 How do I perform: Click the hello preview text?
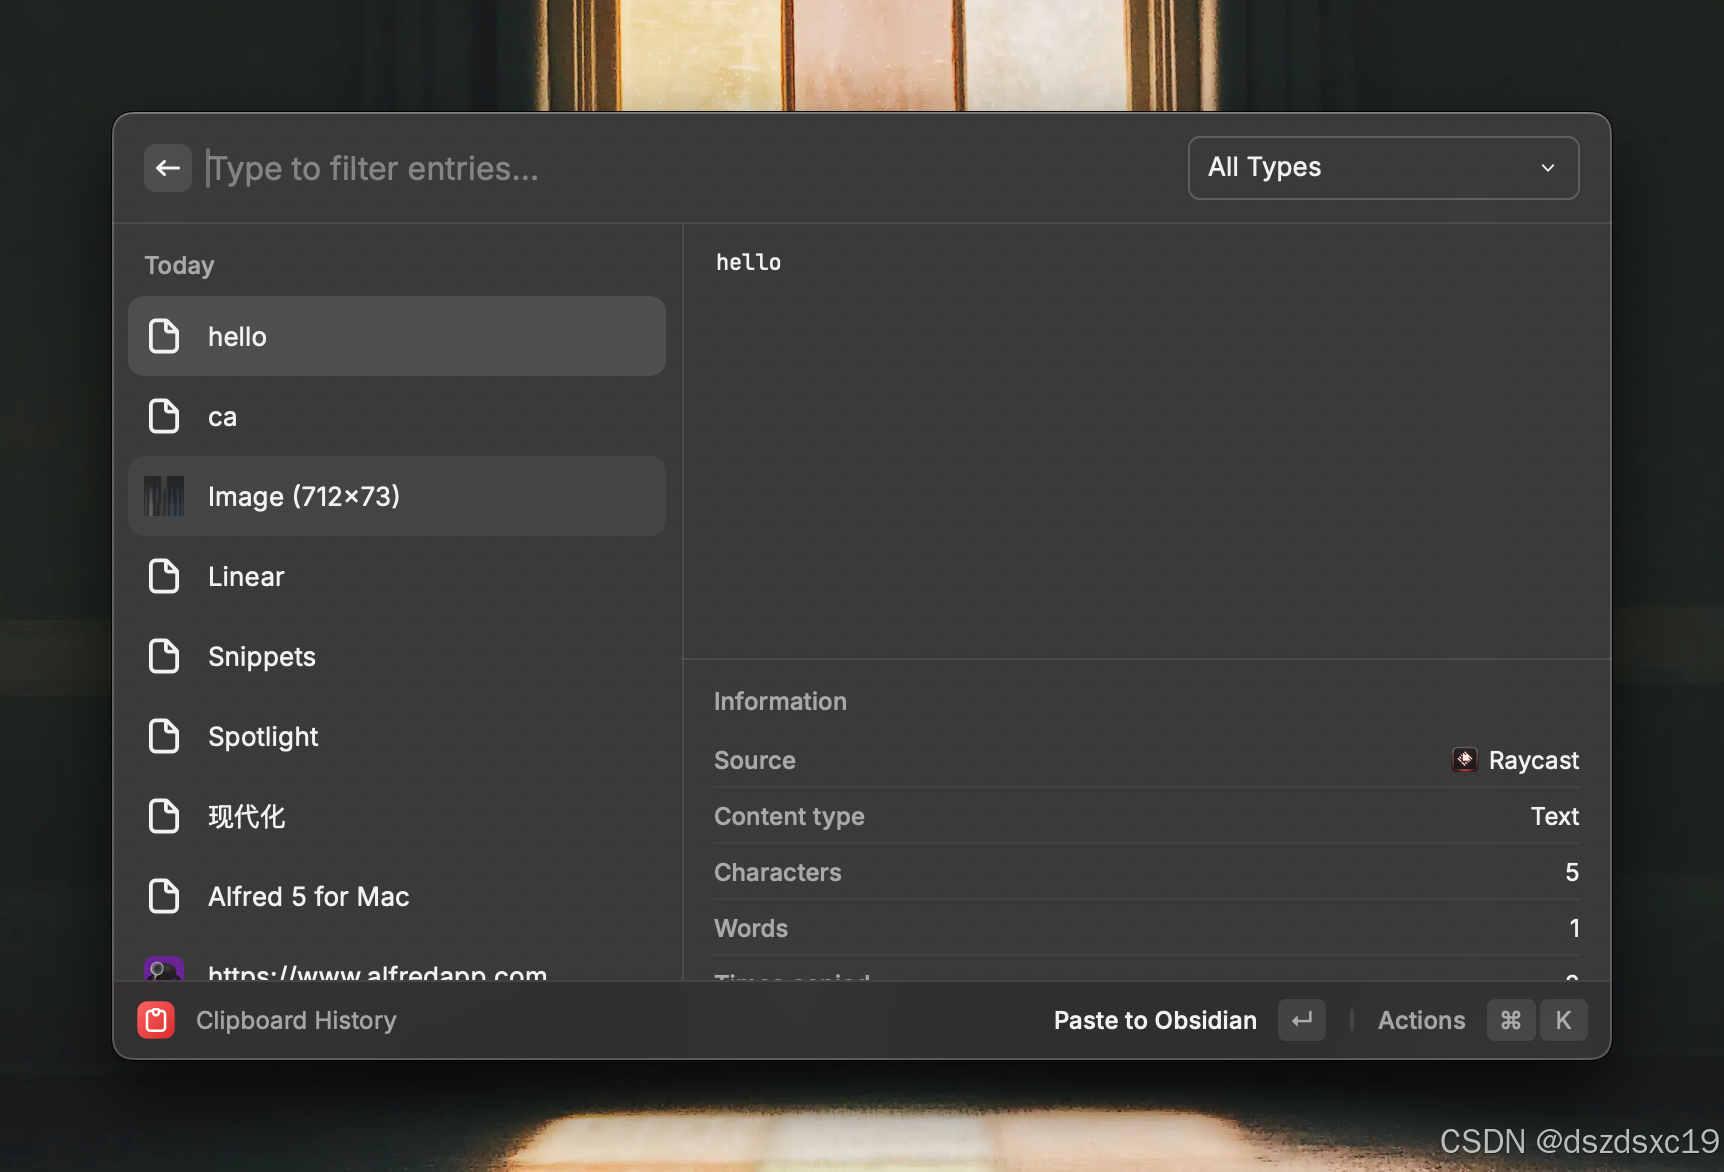coord(748,262)
